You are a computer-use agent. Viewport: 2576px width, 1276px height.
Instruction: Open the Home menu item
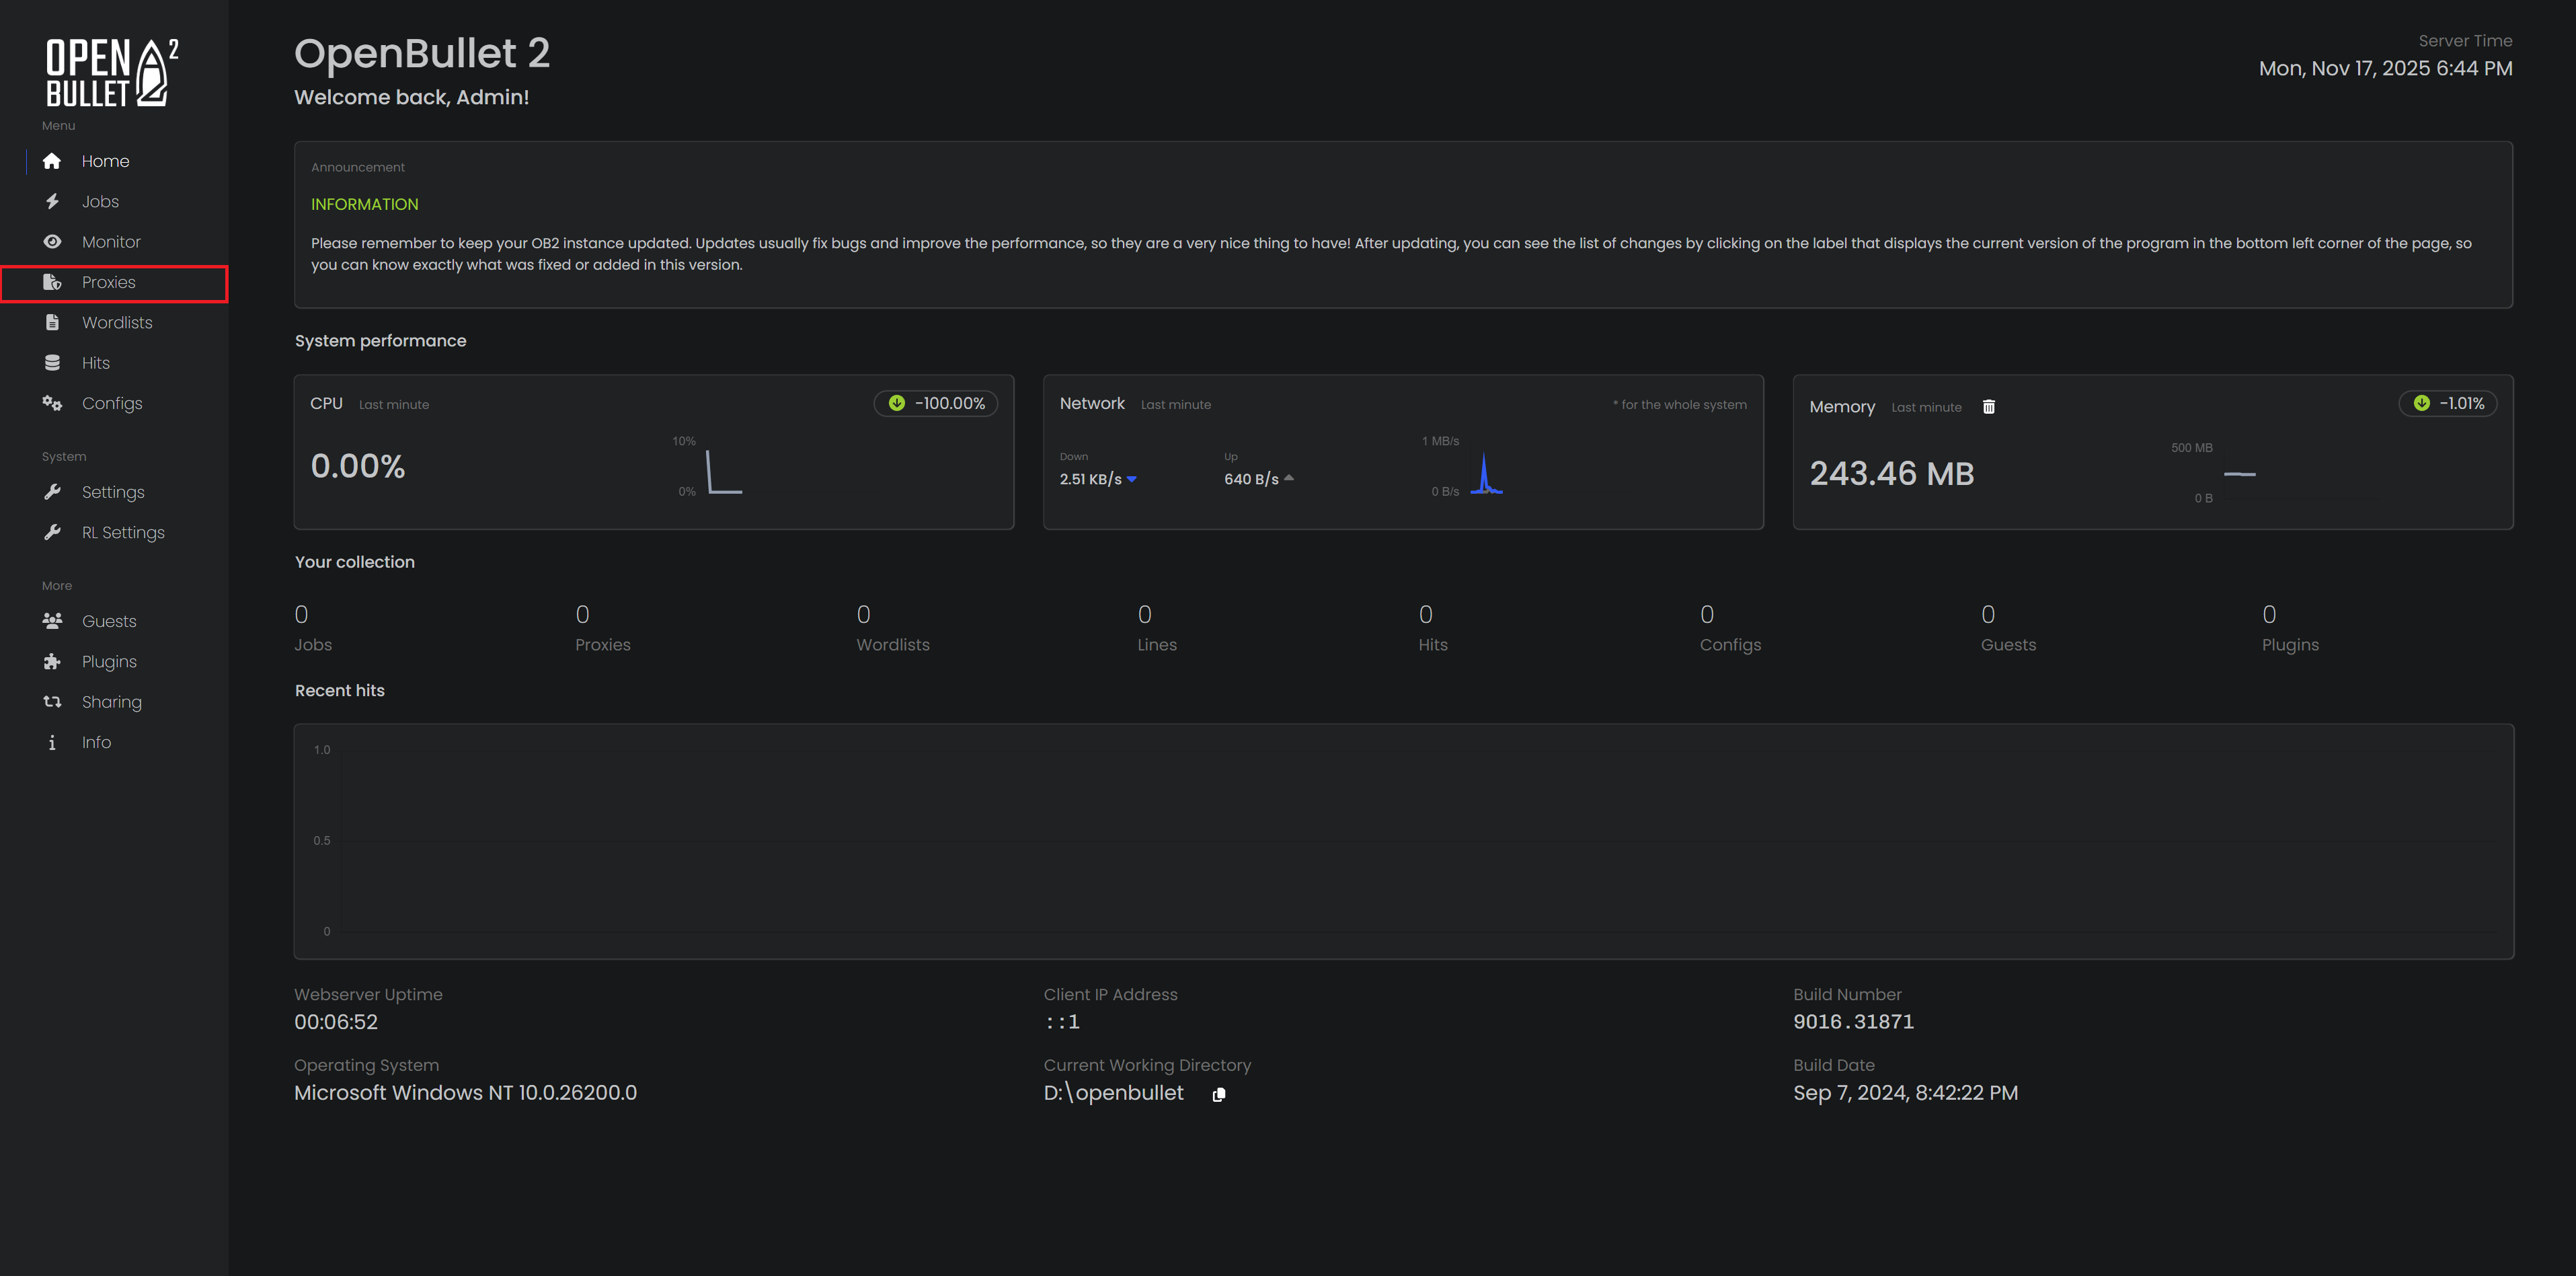[x=103, y=160]
